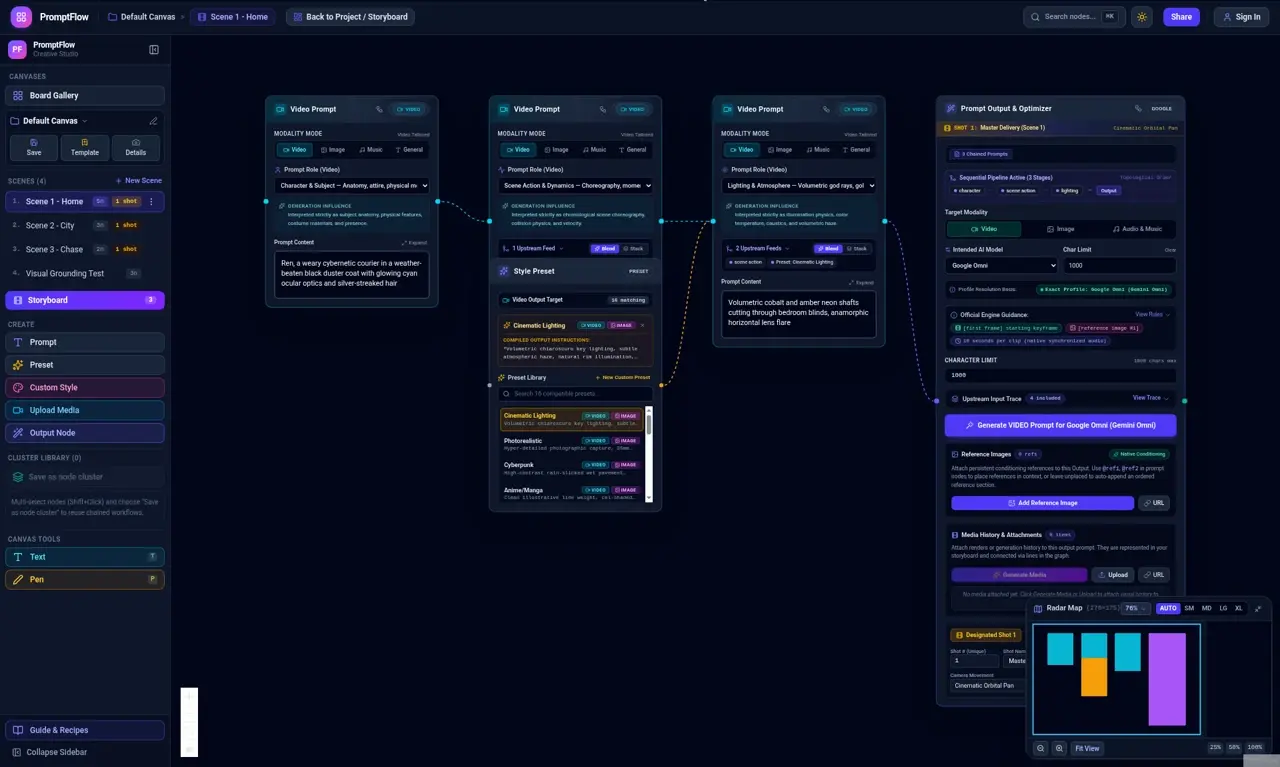Open Prompt Role dropdown showing Lighting & Atmosphere
The height and width of the screenshot is (767, 1280).
(800, 185)
